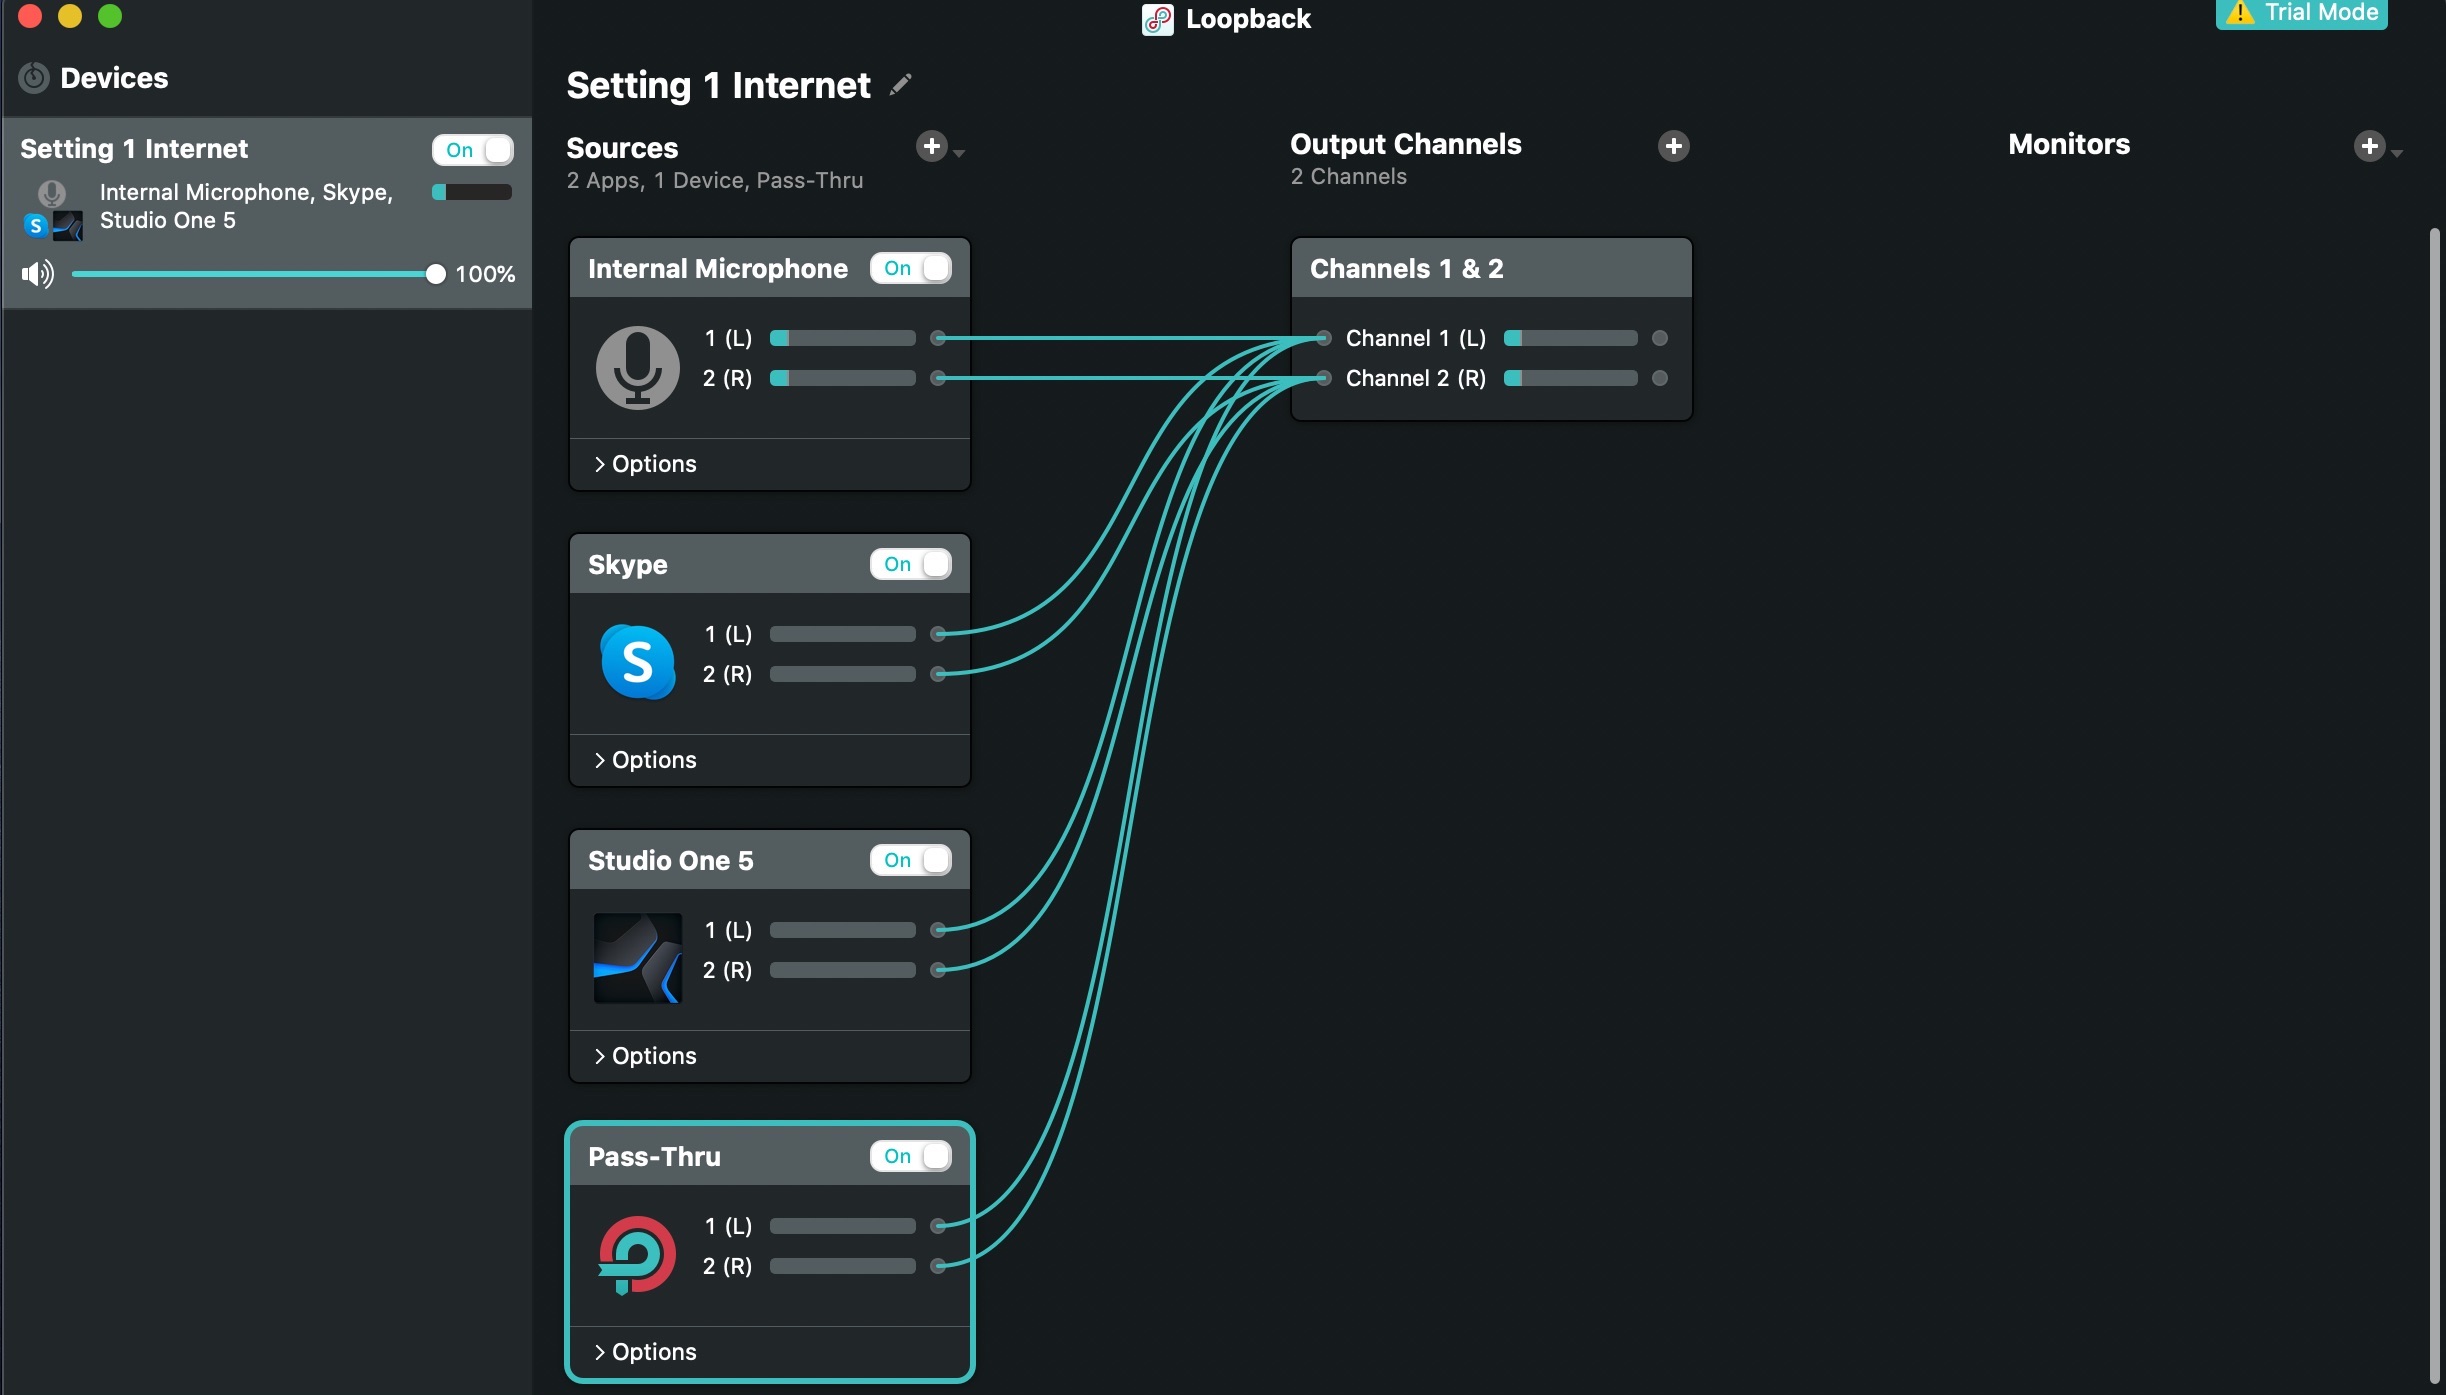Screen dimensions: 2446x1395
Task: Select the Pass-Thru source header
Action: click(x=769, y=1156)
